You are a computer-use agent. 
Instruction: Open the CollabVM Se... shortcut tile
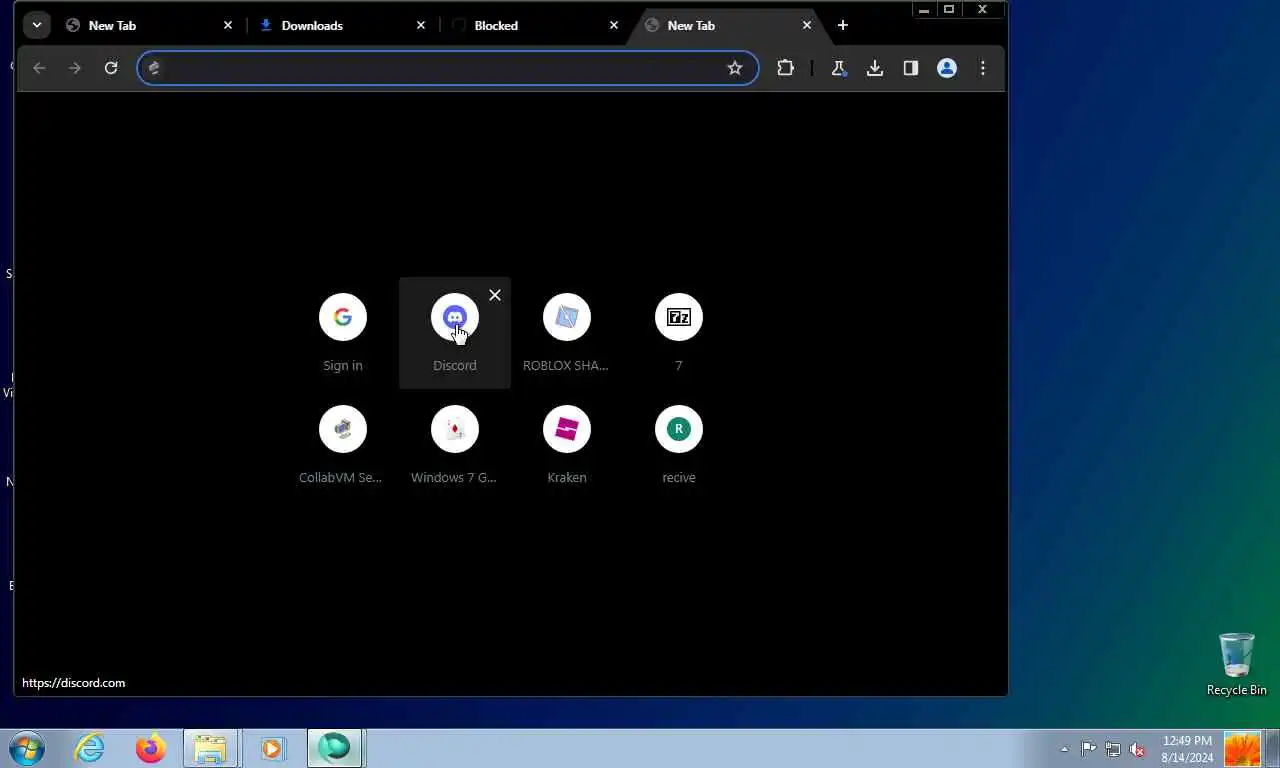[343, 445]
